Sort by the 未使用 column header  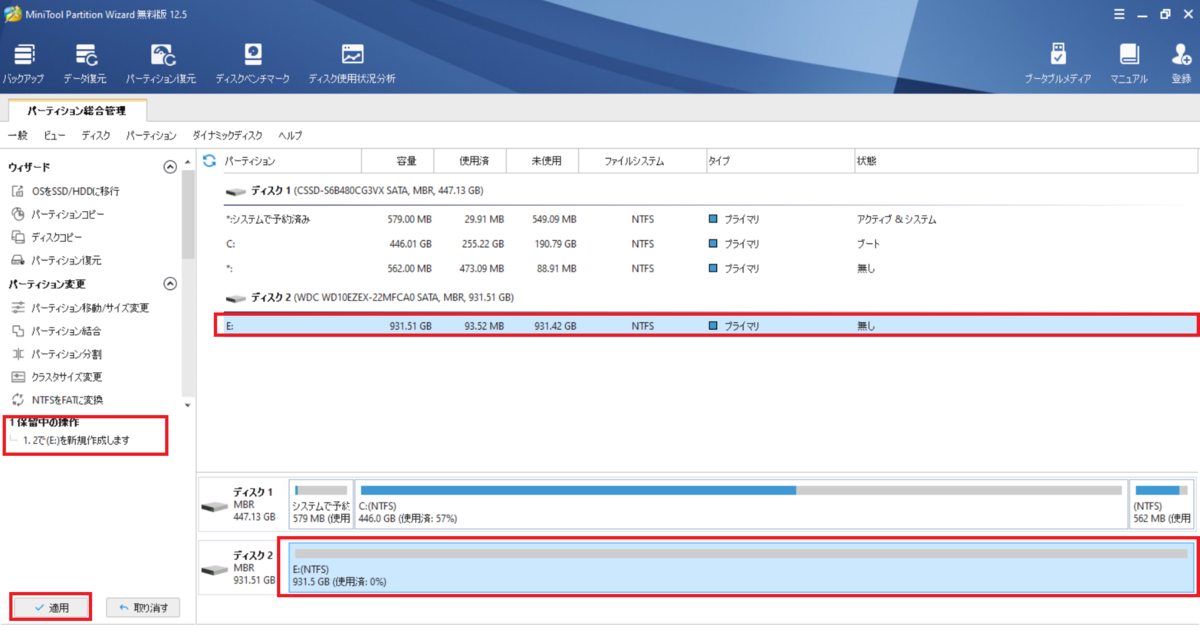pyautogui.click(x=542, y=160)
